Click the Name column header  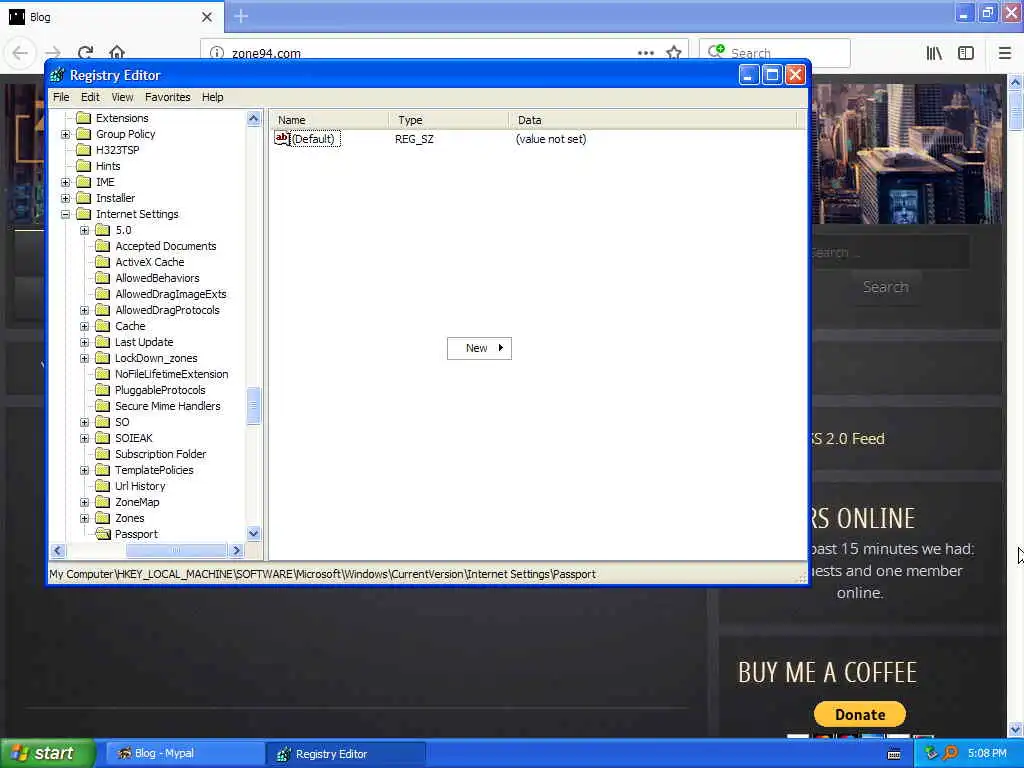coord(329,120)
